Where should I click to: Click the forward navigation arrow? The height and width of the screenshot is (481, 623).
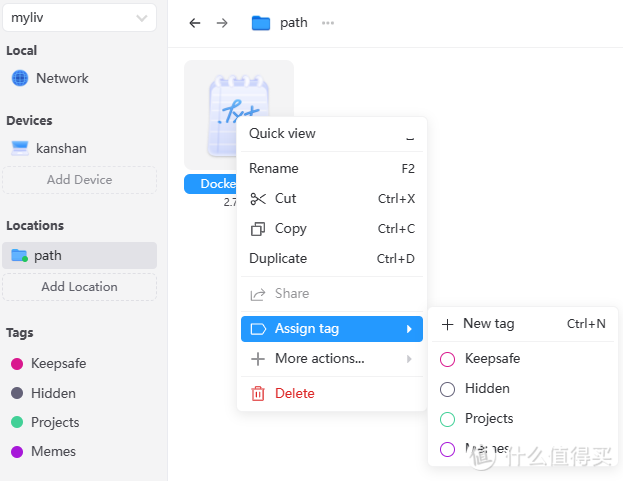click(222, 23)
